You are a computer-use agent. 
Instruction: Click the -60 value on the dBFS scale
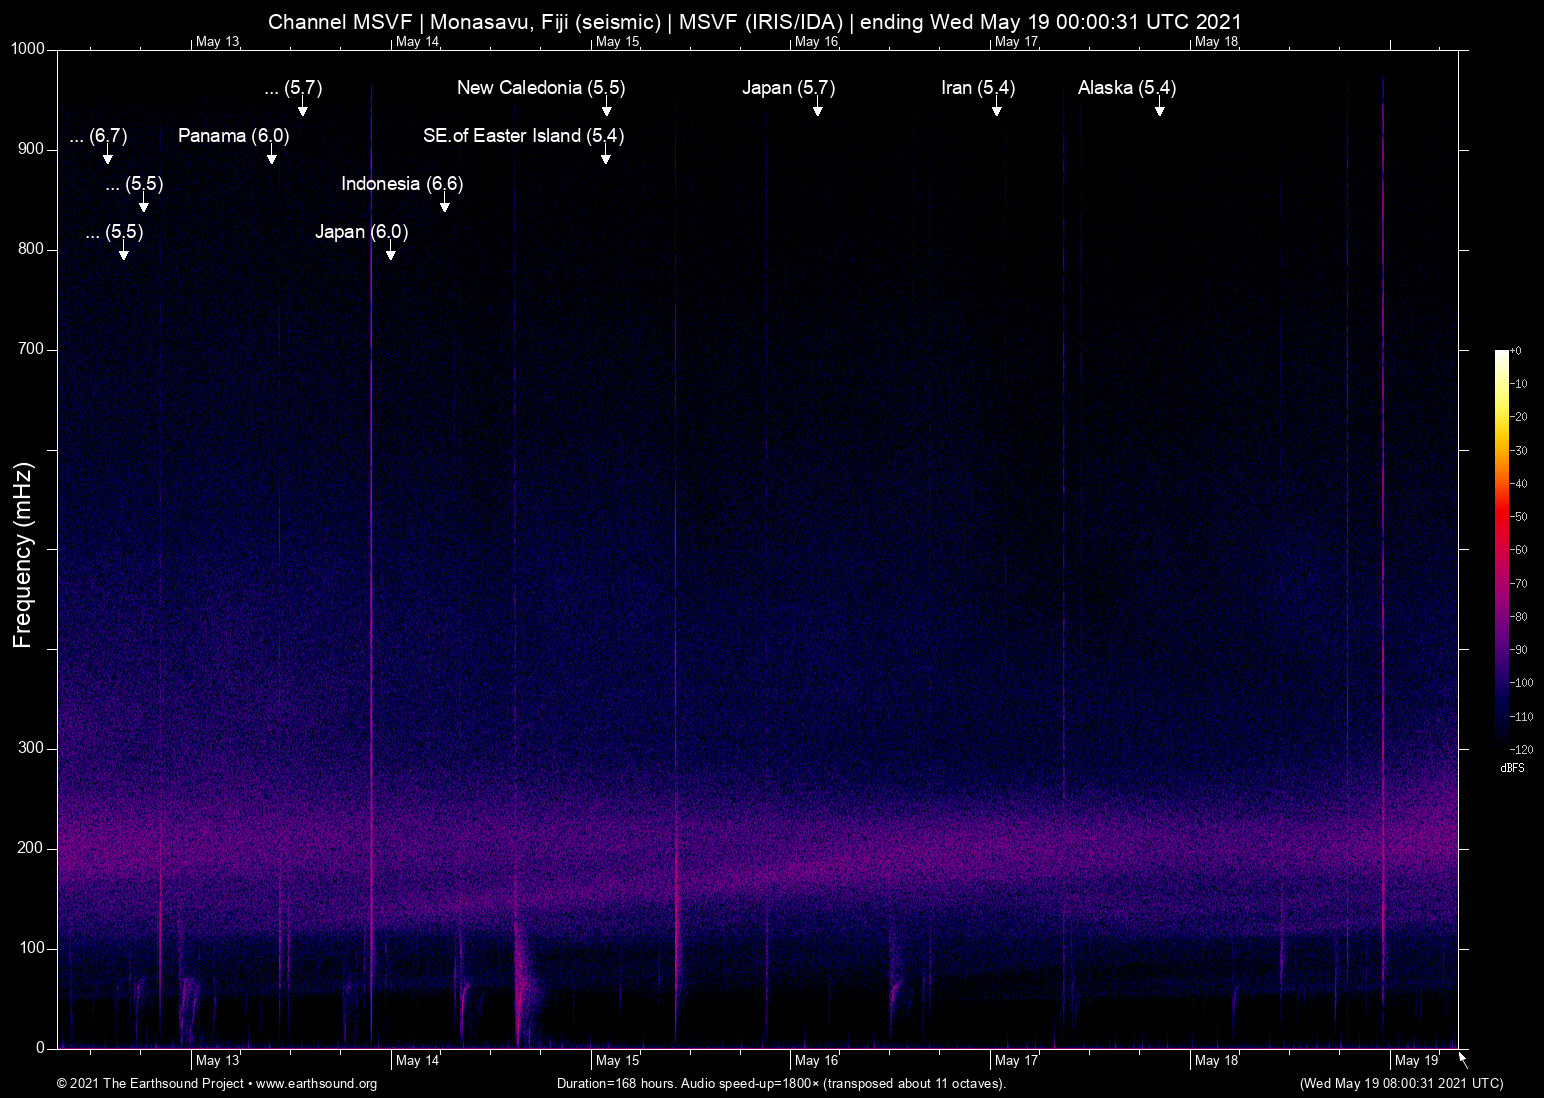1520,550
